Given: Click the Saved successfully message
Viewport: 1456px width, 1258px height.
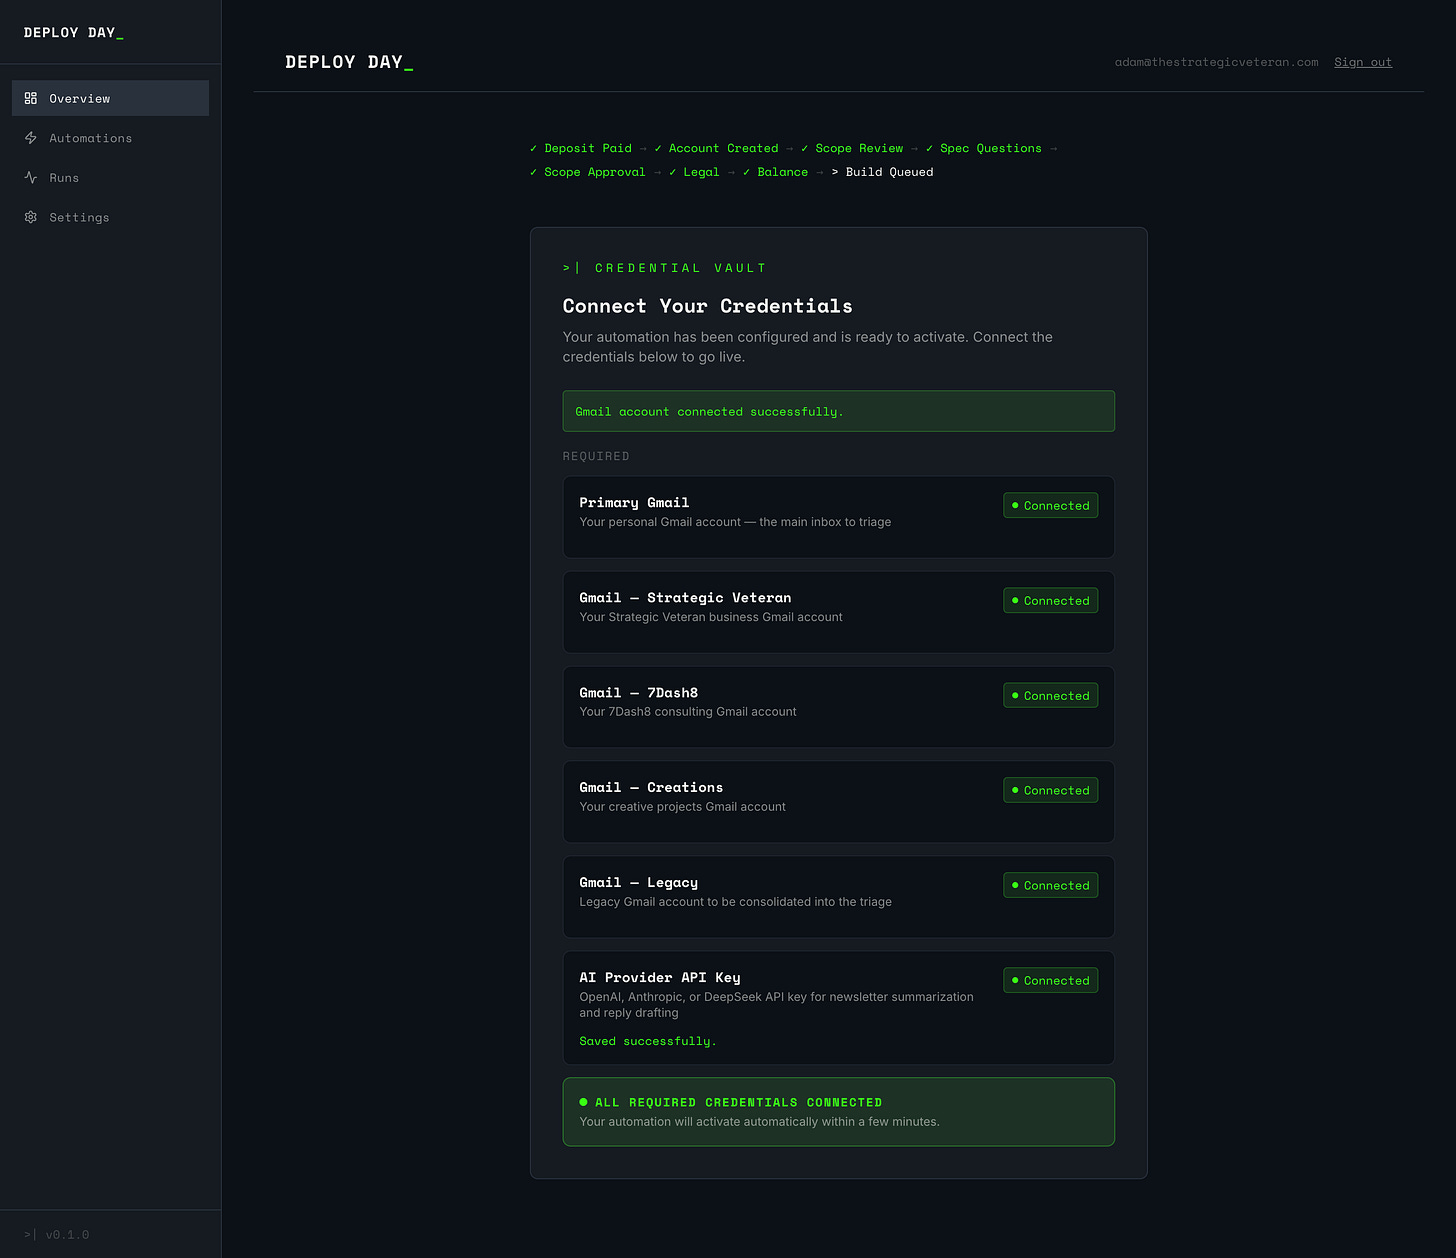Looking at the screenshot, I should 648,1041.
